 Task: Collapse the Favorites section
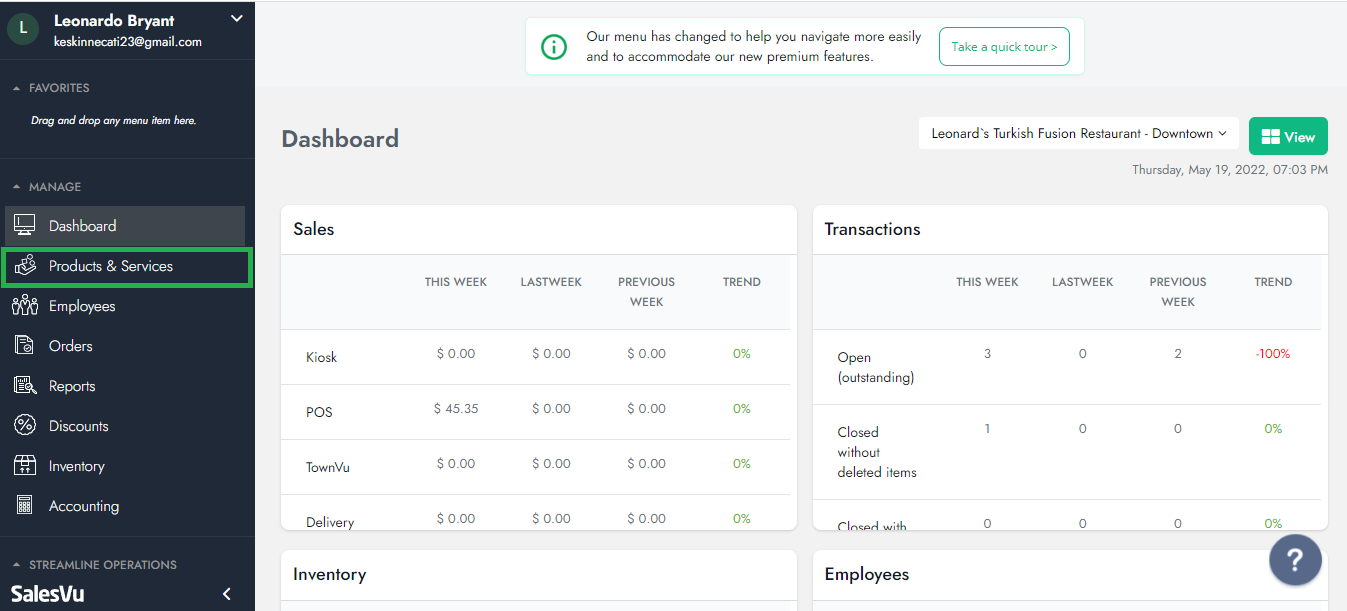pos(16,89)
